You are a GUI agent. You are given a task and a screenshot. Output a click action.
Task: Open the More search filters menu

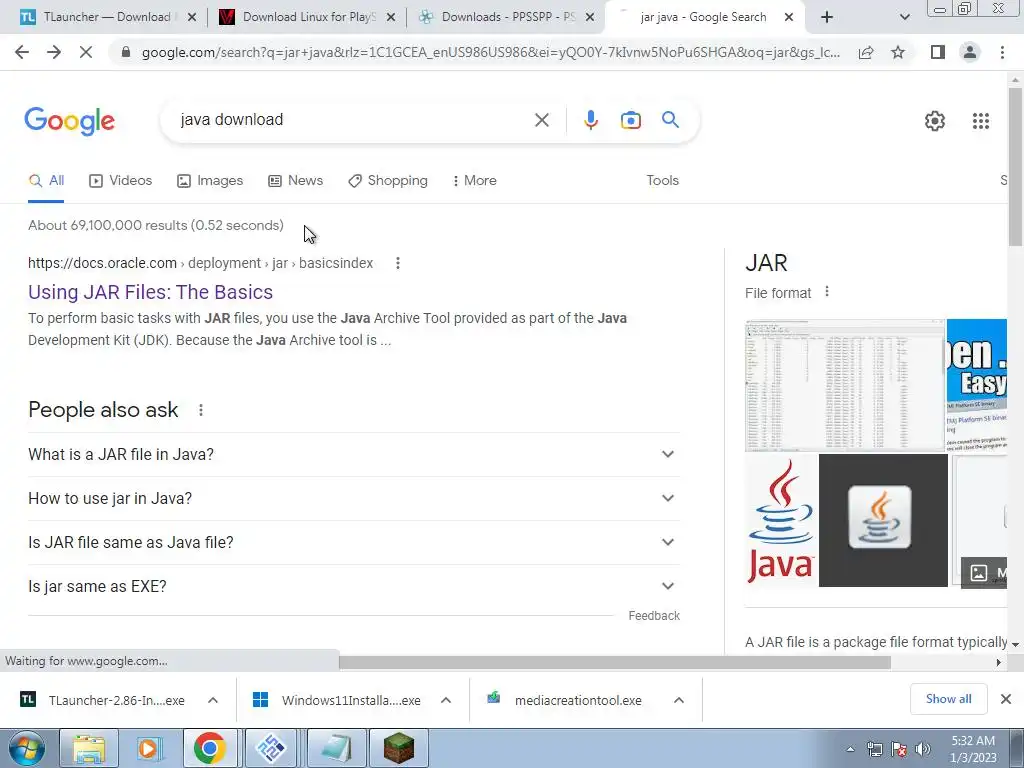(475, 181)
